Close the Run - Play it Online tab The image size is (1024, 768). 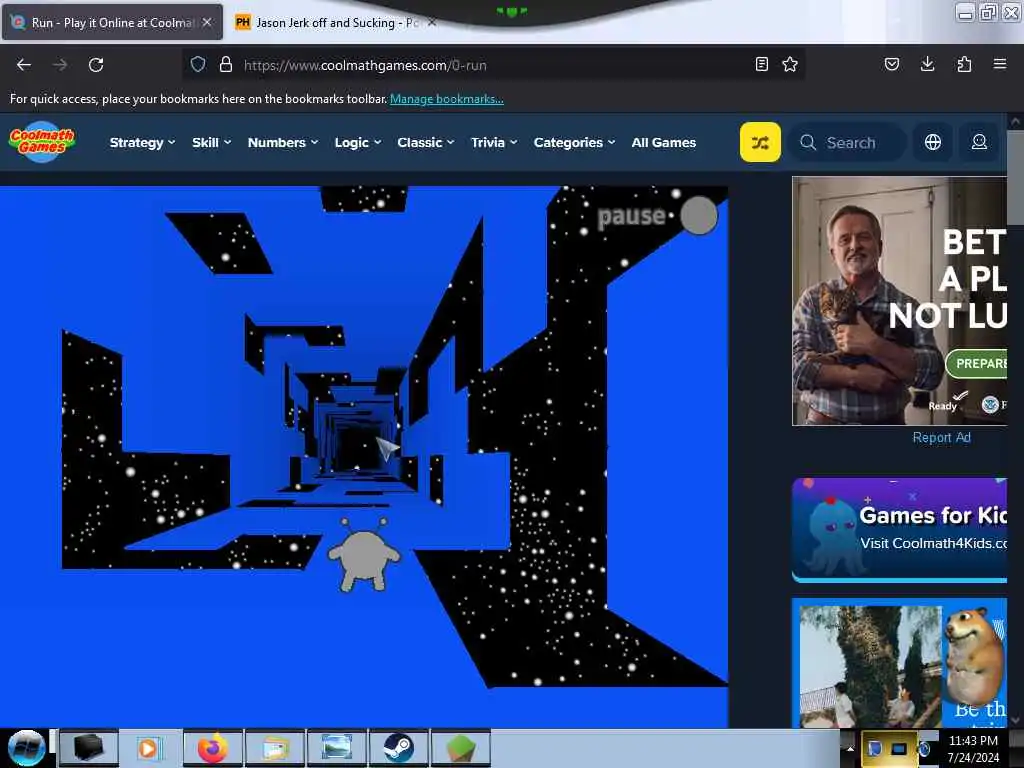coord(207,22)
